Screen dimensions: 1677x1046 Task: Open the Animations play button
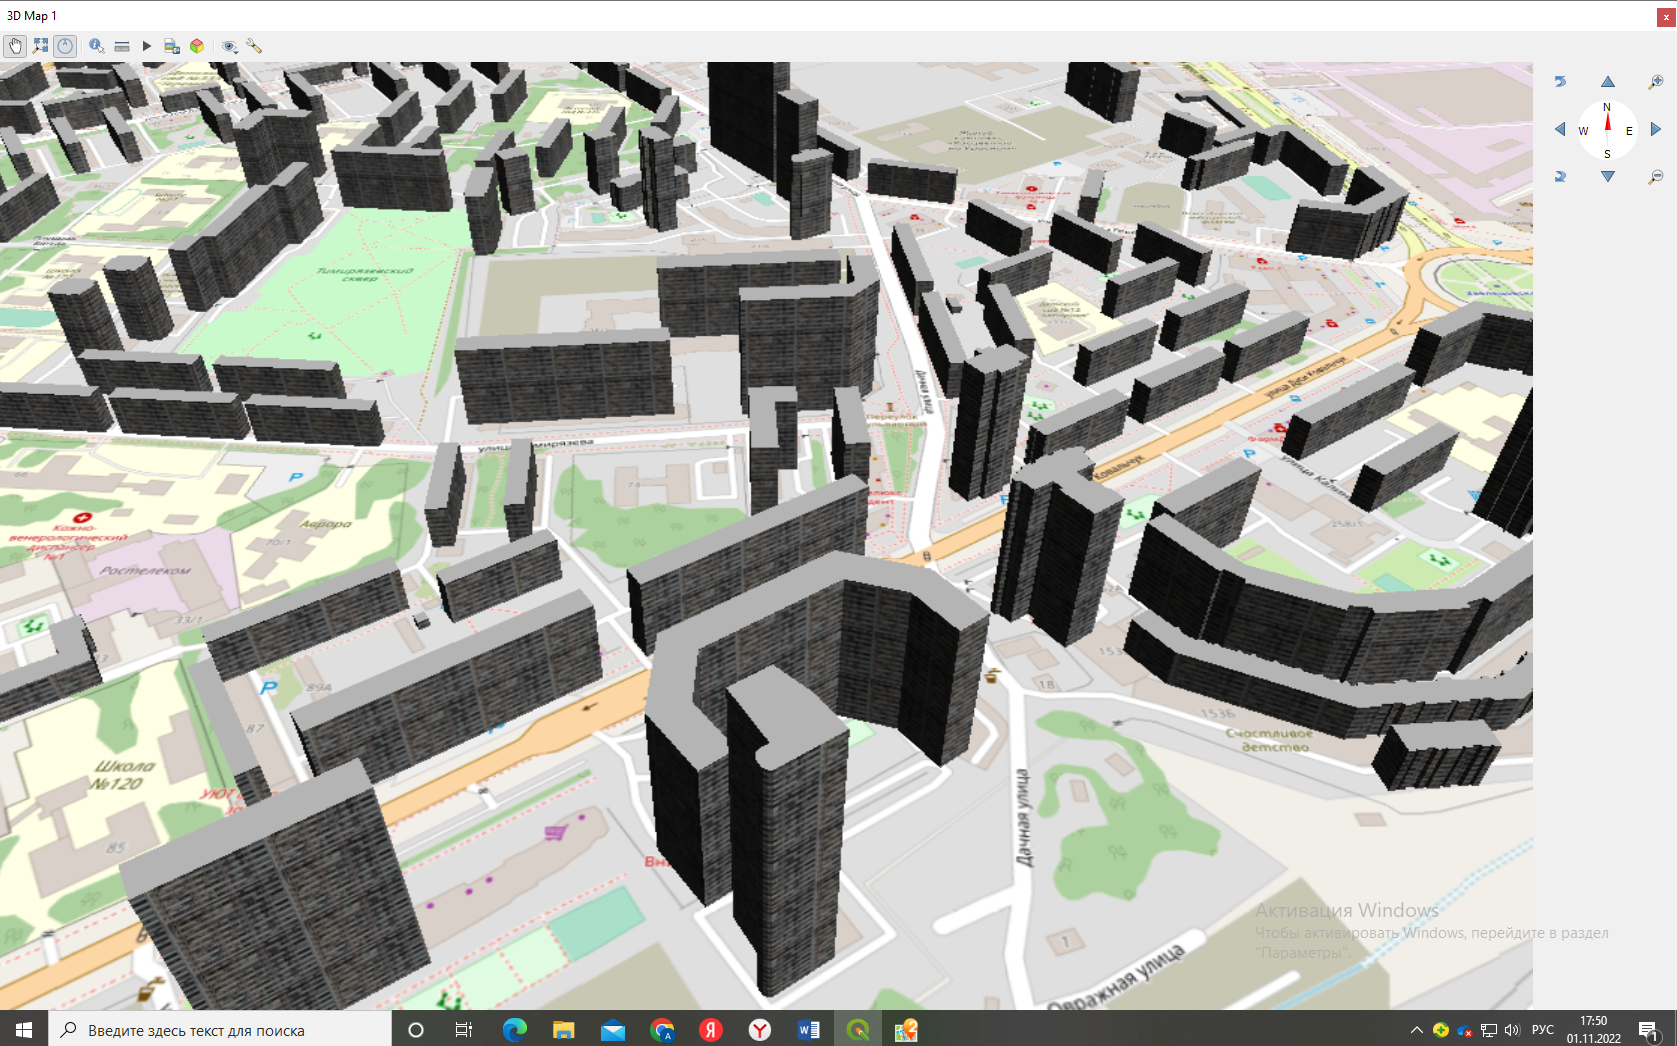pos(147,46)
